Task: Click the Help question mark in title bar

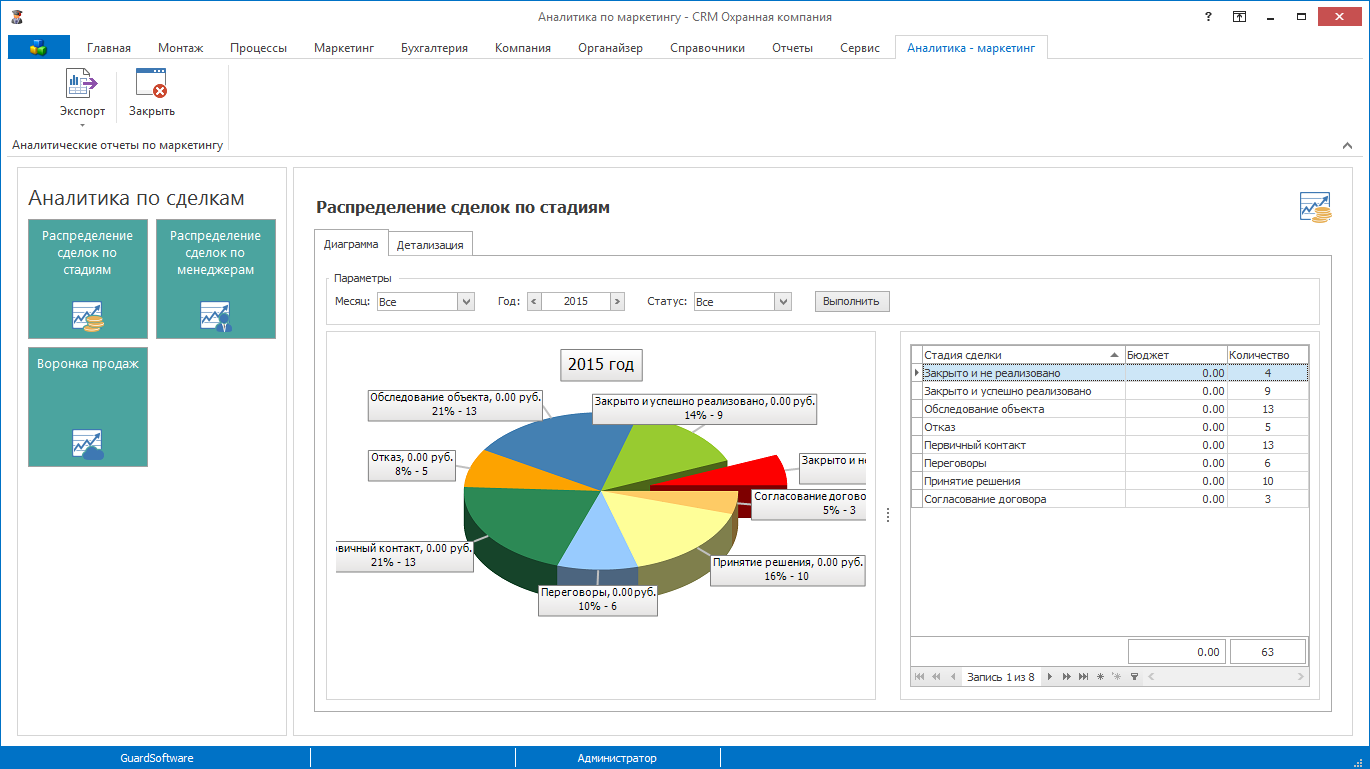Action: [1206, 17]
